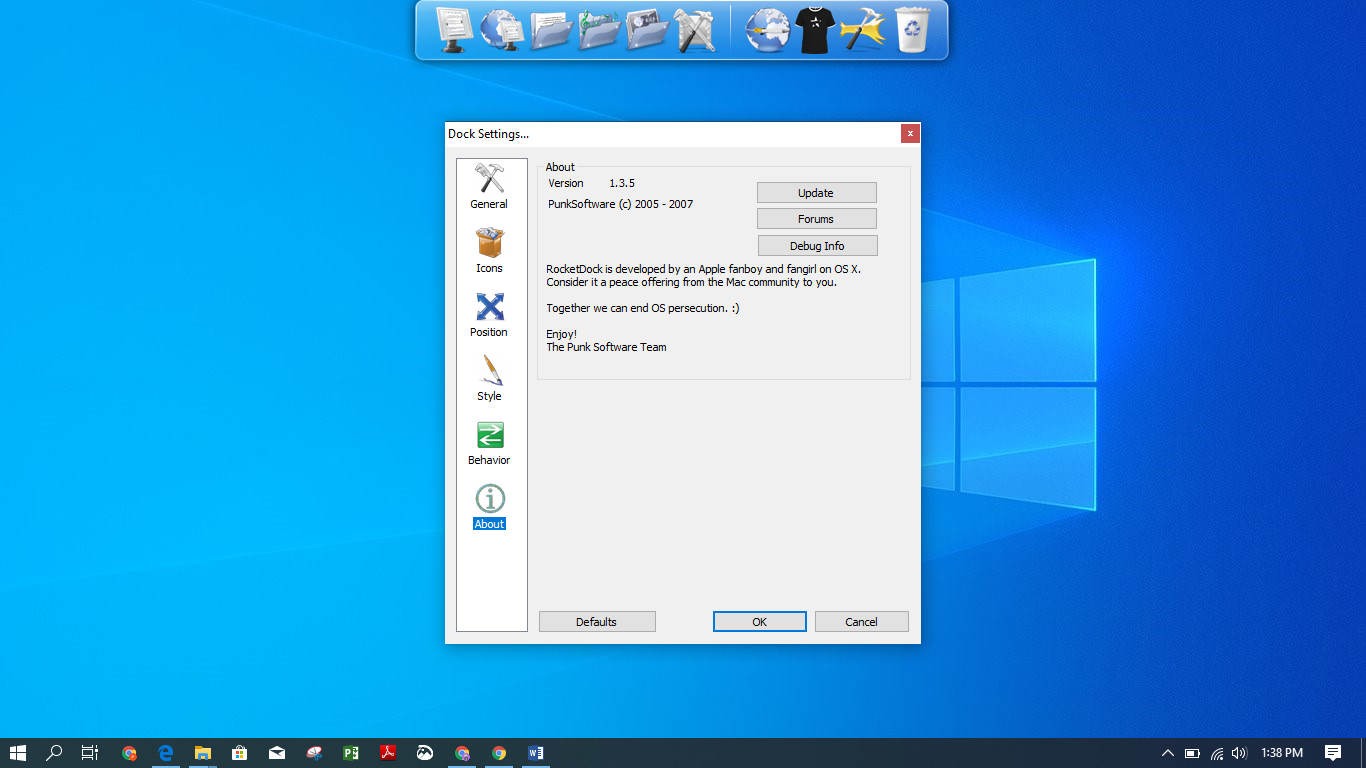
Task: Go to the Behavior settings section
Action: [489, 443]
